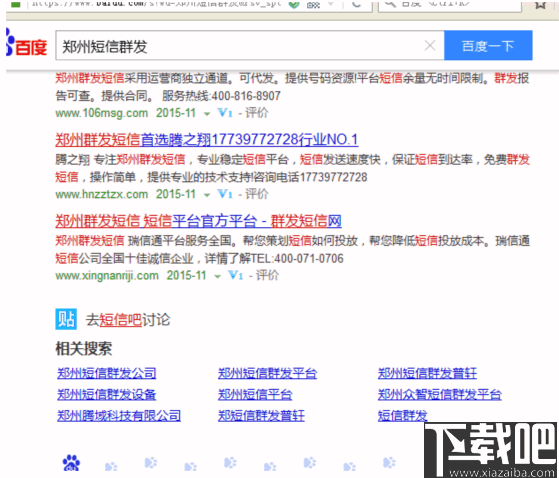This screenshot has height=478, width=559.
Task: Expand dropdown arrow beside www.106msg.com 2015-11
Action: (x=207, y=114)
